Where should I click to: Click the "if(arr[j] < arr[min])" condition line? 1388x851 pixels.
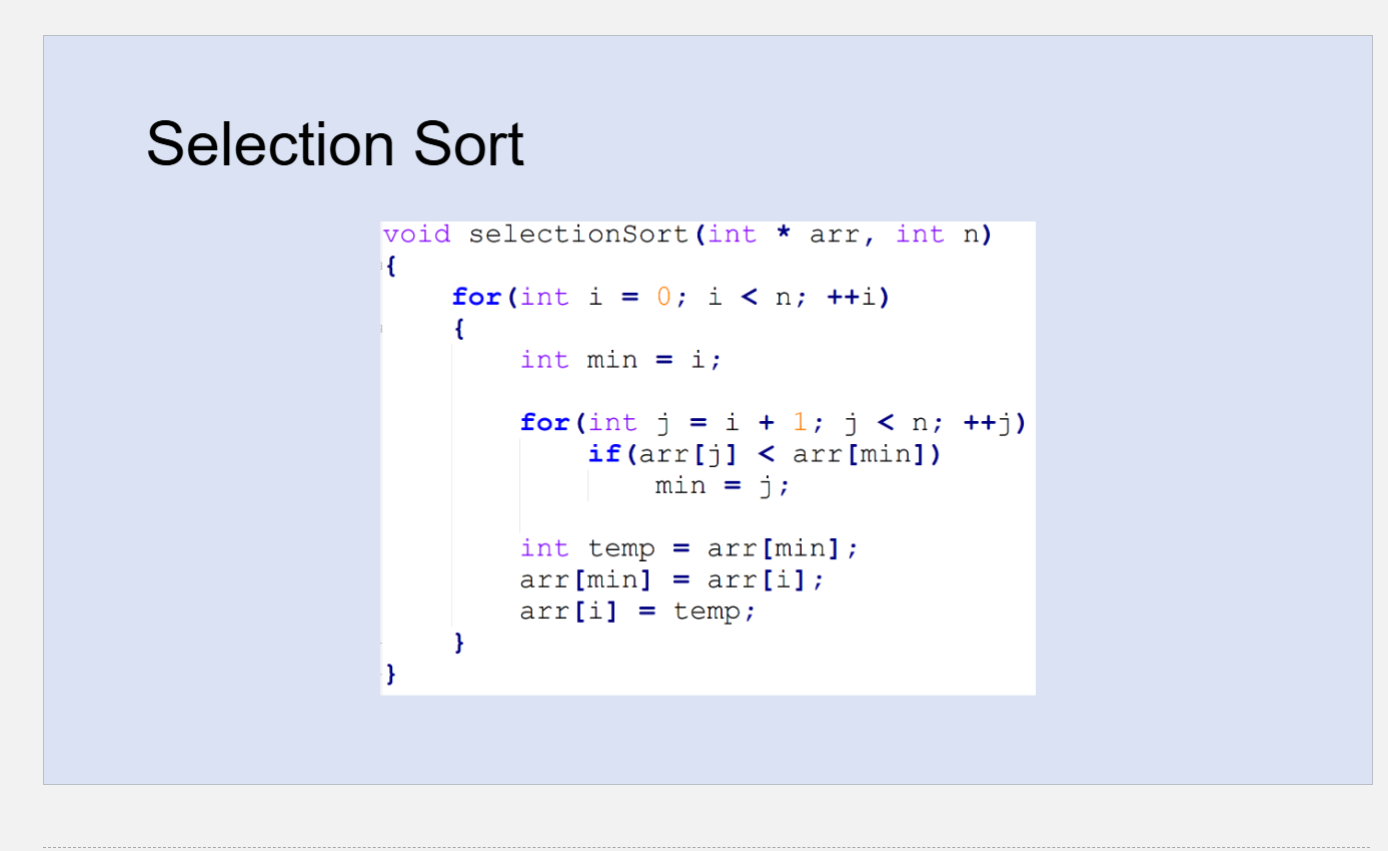click(x=765, y=455)
